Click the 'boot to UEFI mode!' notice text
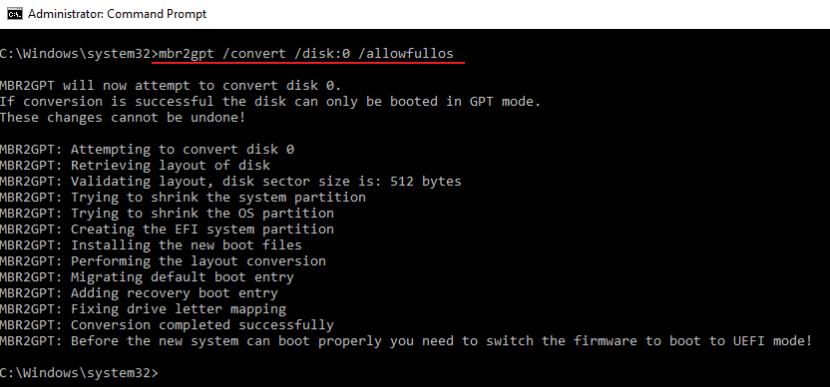Image resolution: width=830 pixels, height=387 pixels. click(x=741, y=341)
